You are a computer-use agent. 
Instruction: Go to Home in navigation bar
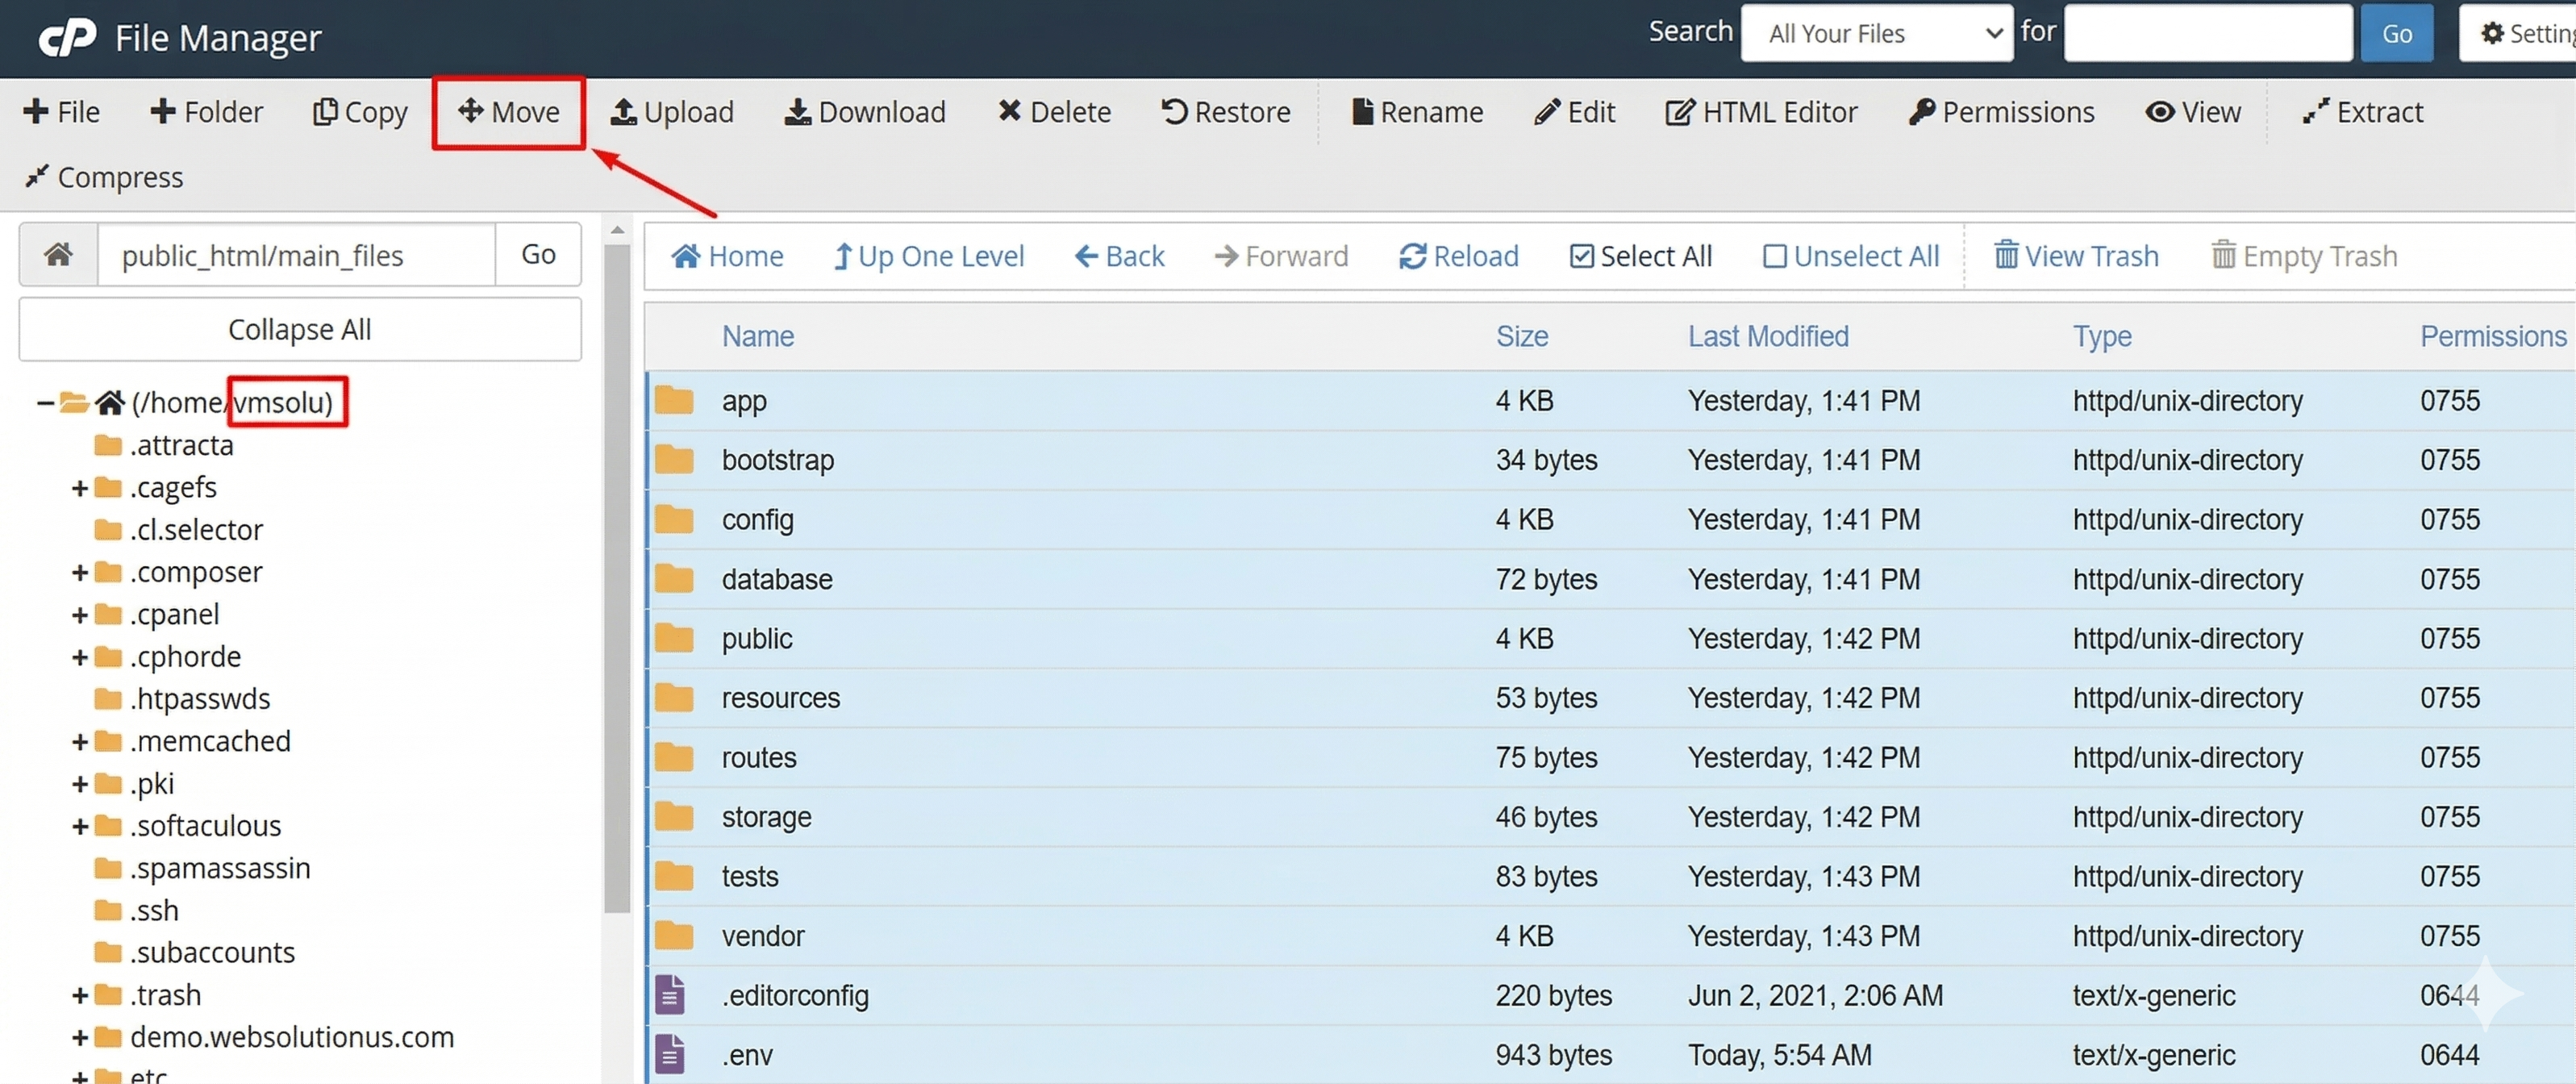(x=727, y=256)
